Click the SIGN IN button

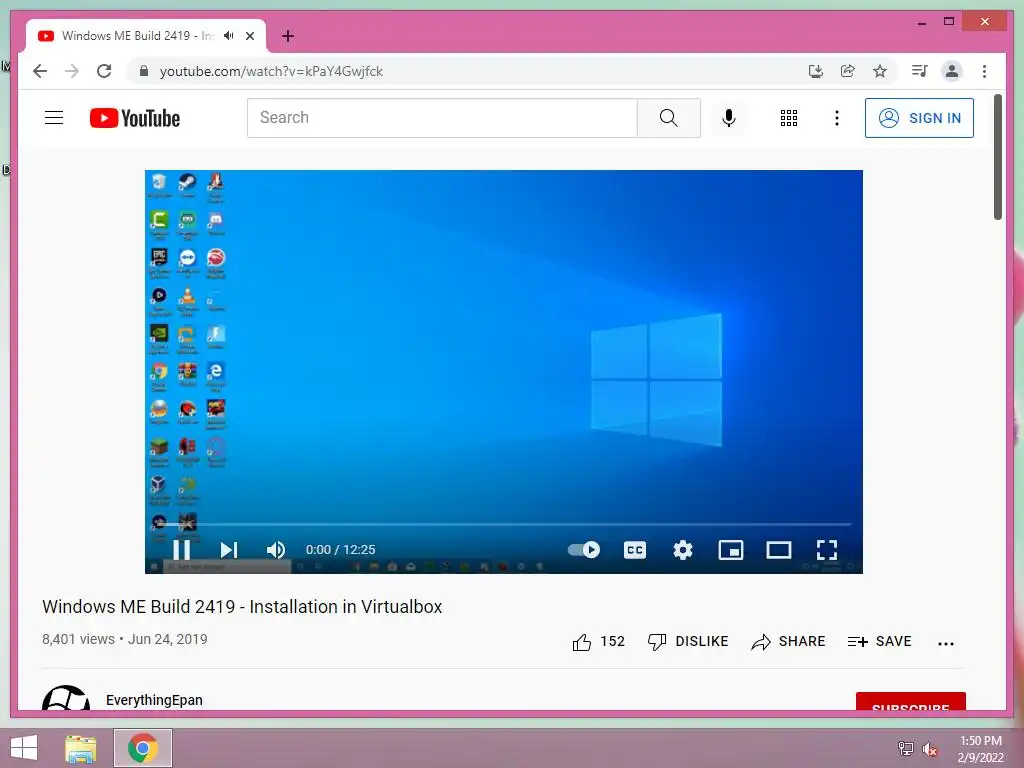point(919,118)
